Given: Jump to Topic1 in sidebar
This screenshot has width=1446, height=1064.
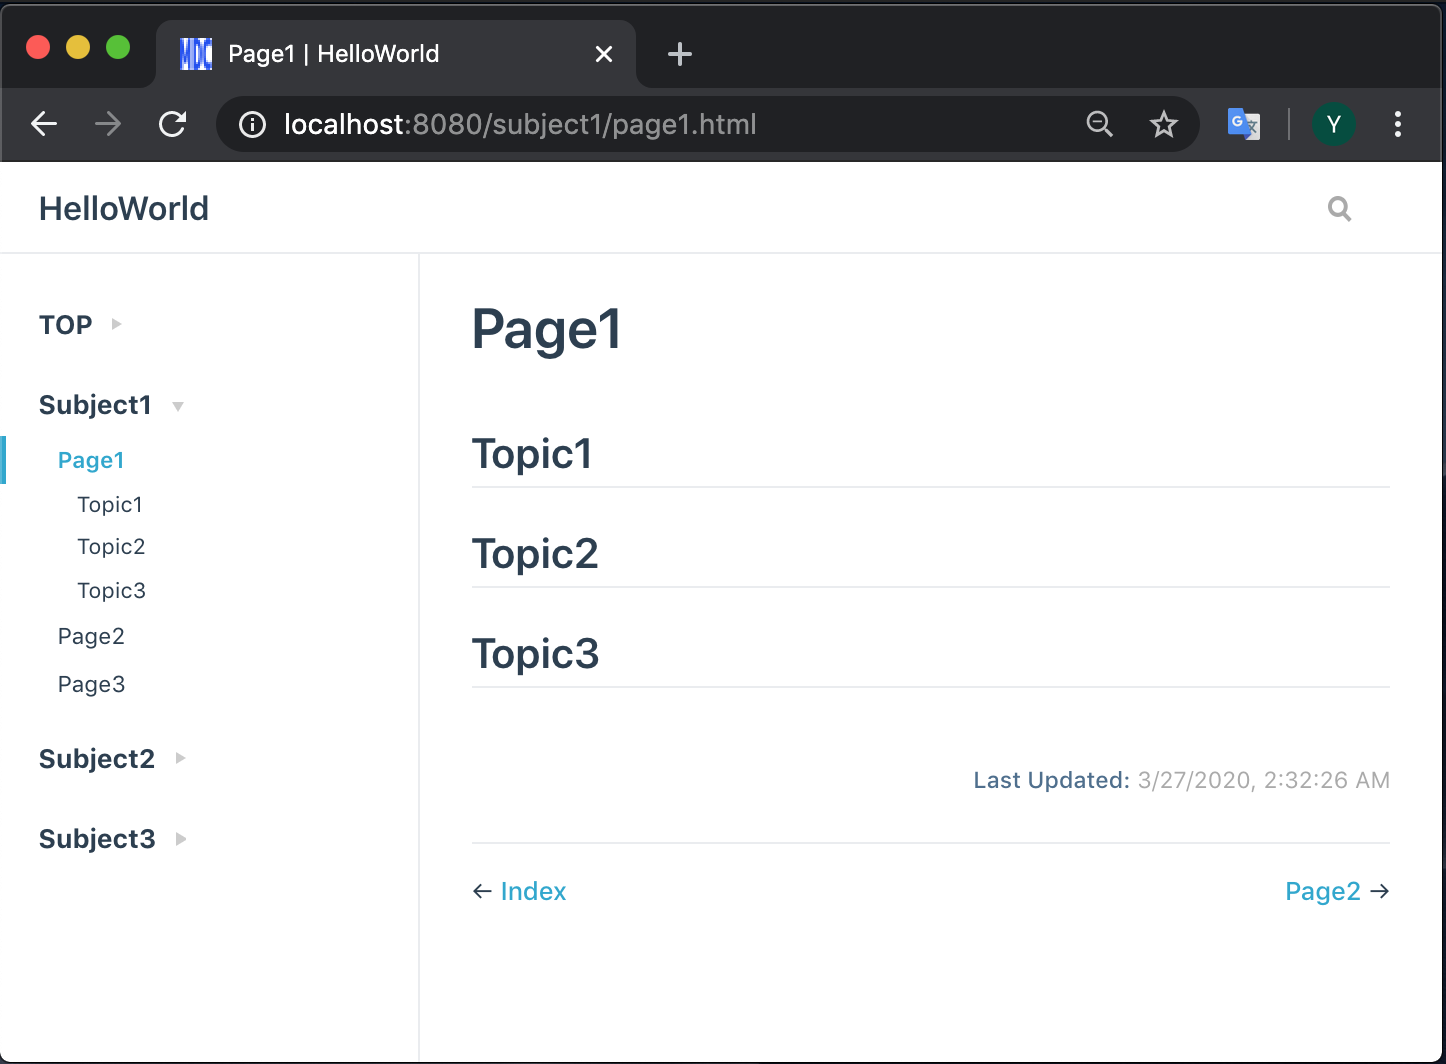Looking at the screenshot, I should (x=110, y=505).
